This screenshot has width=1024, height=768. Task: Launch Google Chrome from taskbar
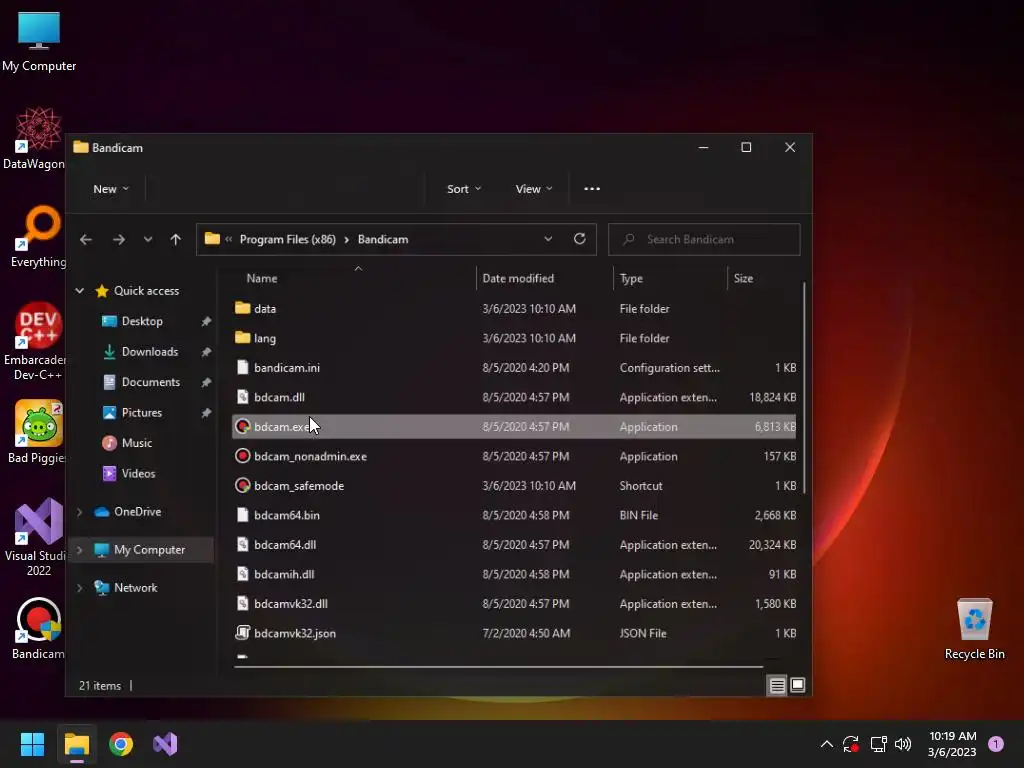(121, 744)
